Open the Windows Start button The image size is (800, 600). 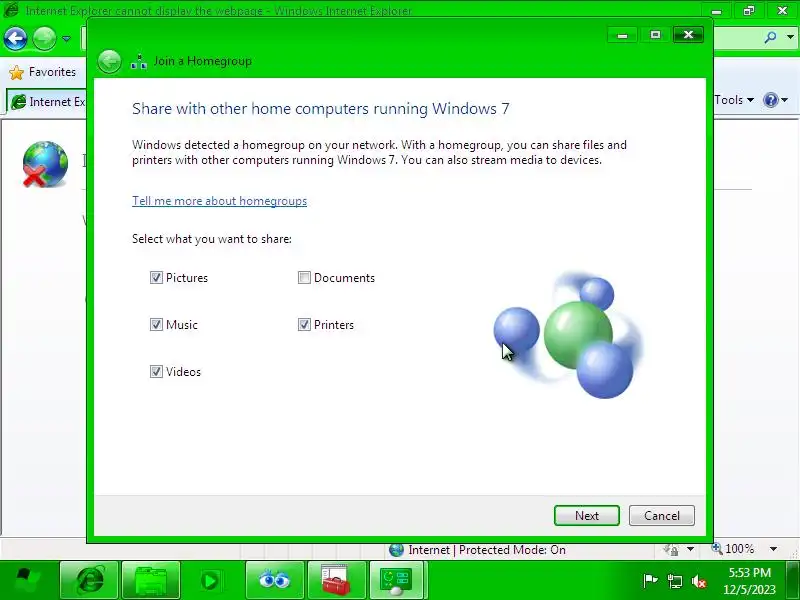coord(27,580)
